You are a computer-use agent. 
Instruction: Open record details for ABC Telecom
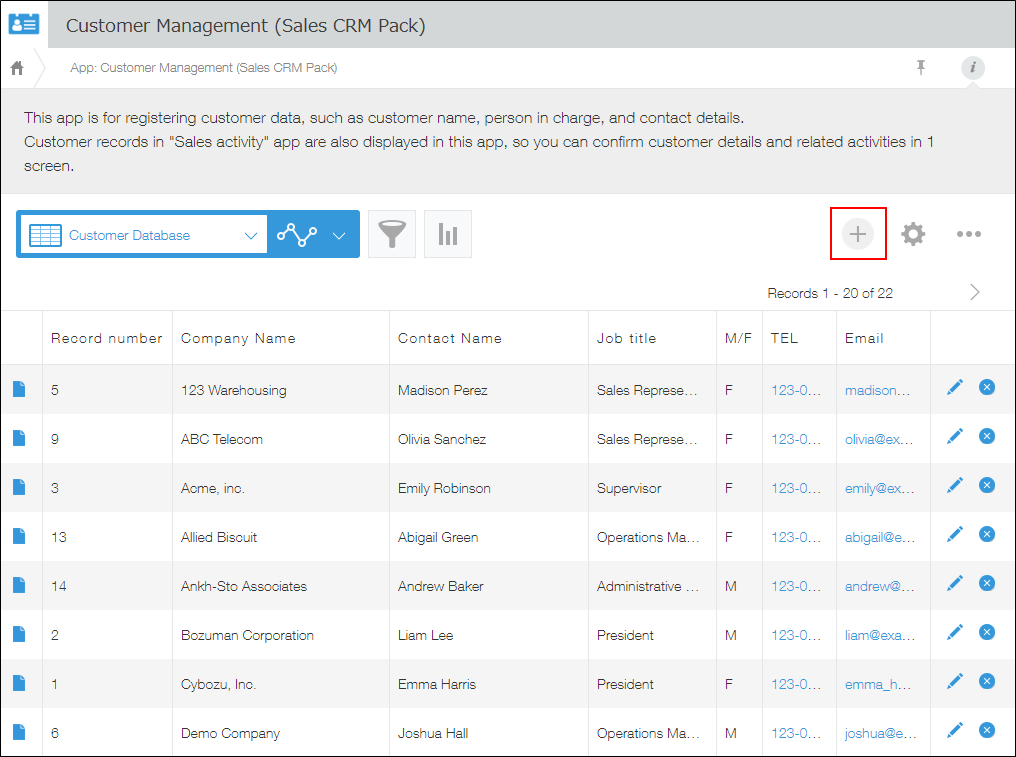pos(19,438)
